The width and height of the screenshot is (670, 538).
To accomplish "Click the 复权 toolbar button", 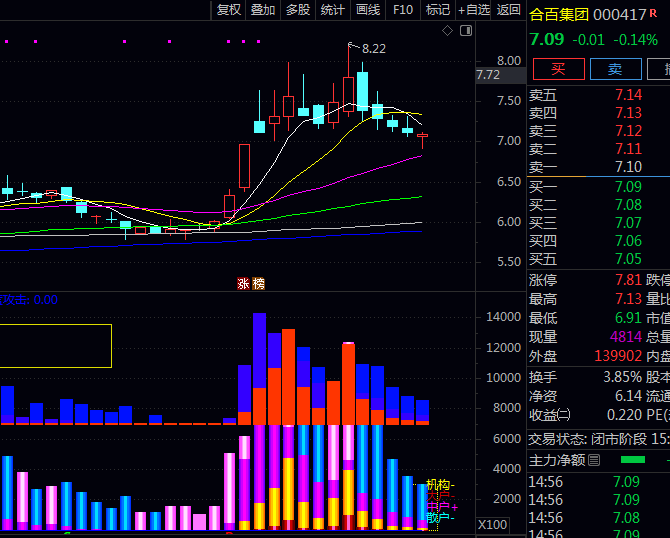I will (x=229, y=10).
